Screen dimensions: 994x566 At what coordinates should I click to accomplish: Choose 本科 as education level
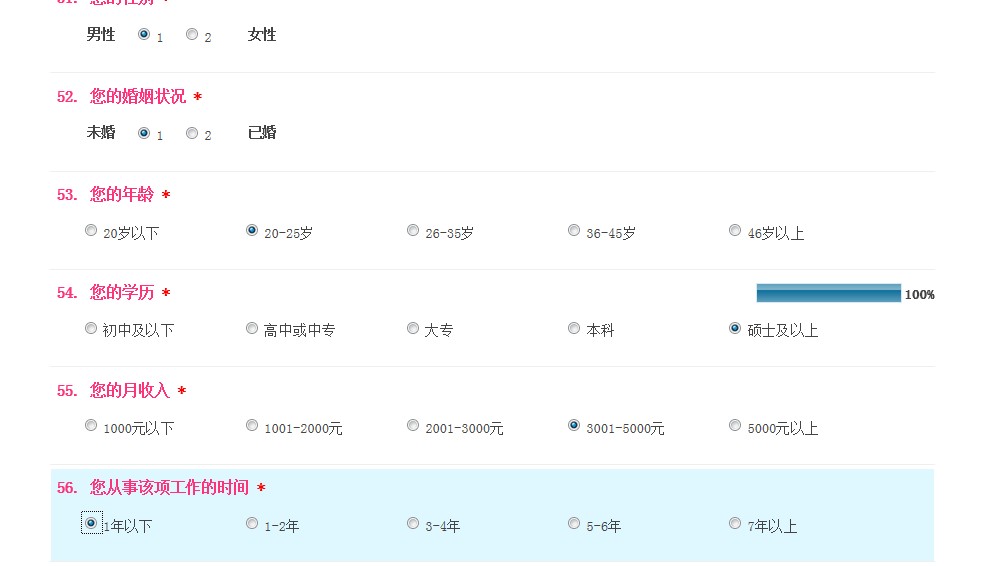pyautogui.click(x=574, y=328)
